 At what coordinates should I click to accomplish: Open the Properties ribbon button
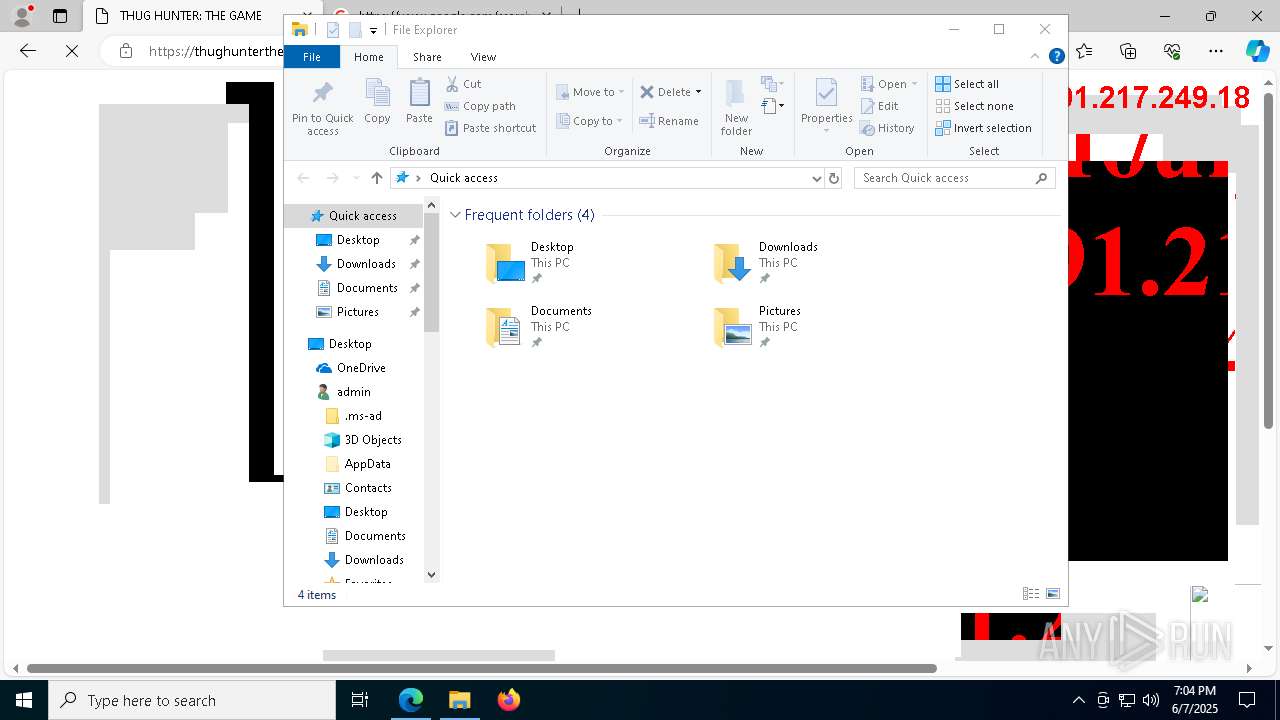click(826, 106)
